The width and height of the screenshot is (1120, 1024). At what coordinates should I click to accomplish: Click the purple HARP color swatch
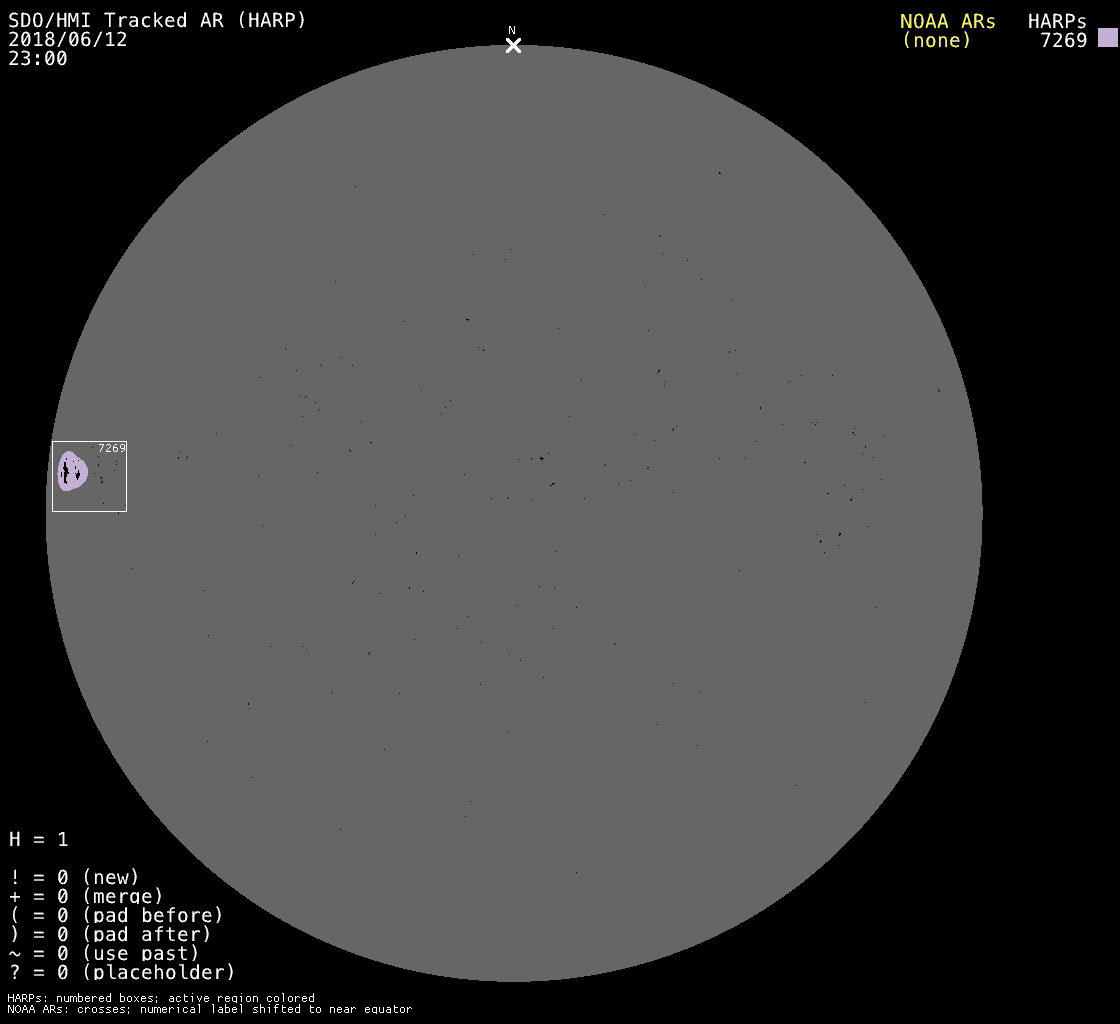pos(1107,38)
